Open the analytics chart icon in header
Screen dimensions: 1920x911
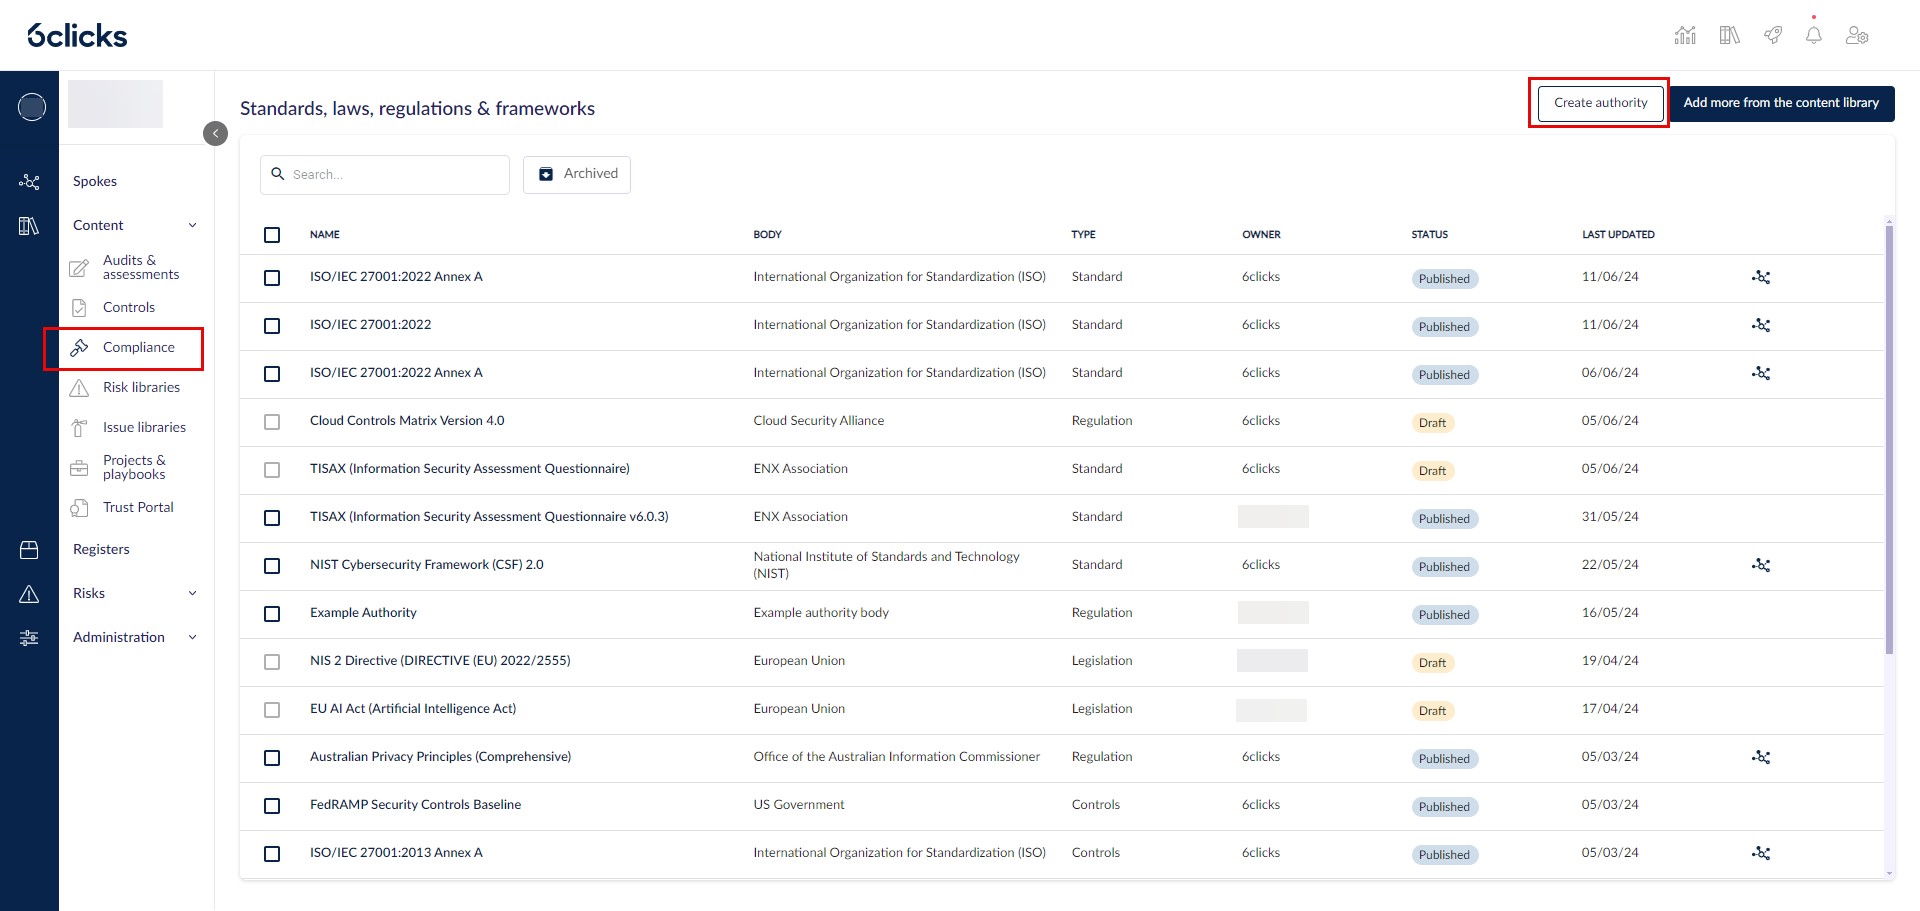click(x=1685, y=36)
